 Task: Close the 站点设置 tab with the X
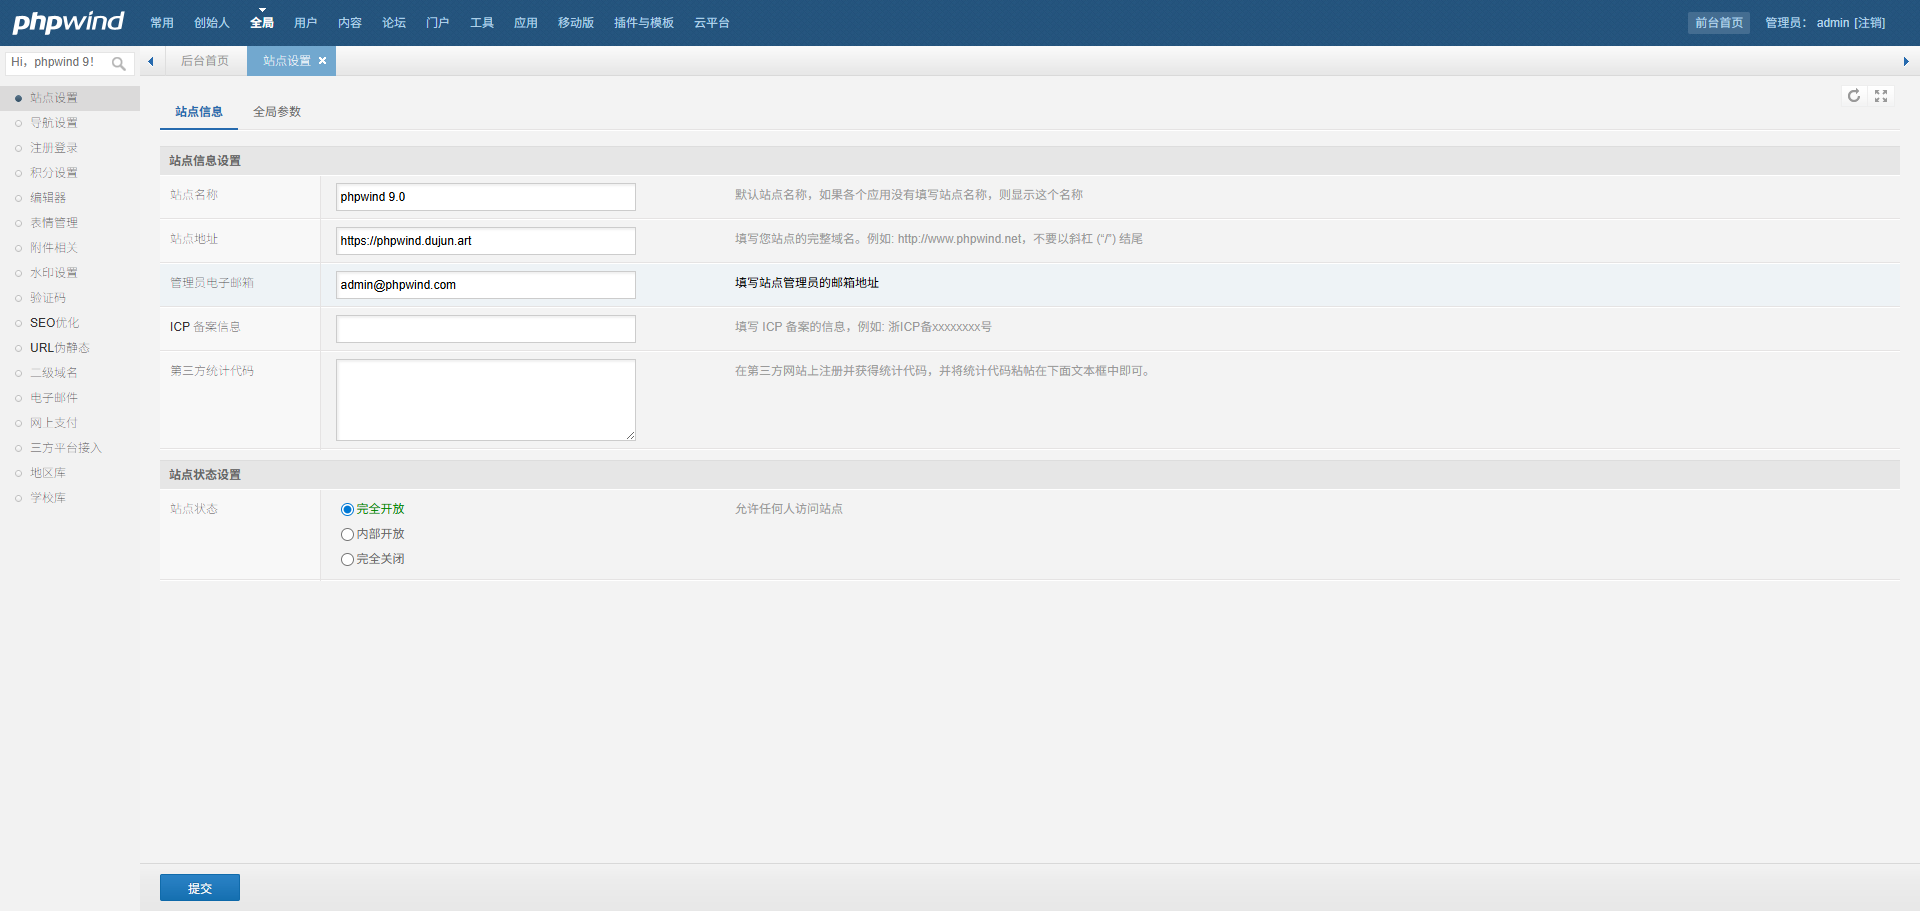[322, 61]
